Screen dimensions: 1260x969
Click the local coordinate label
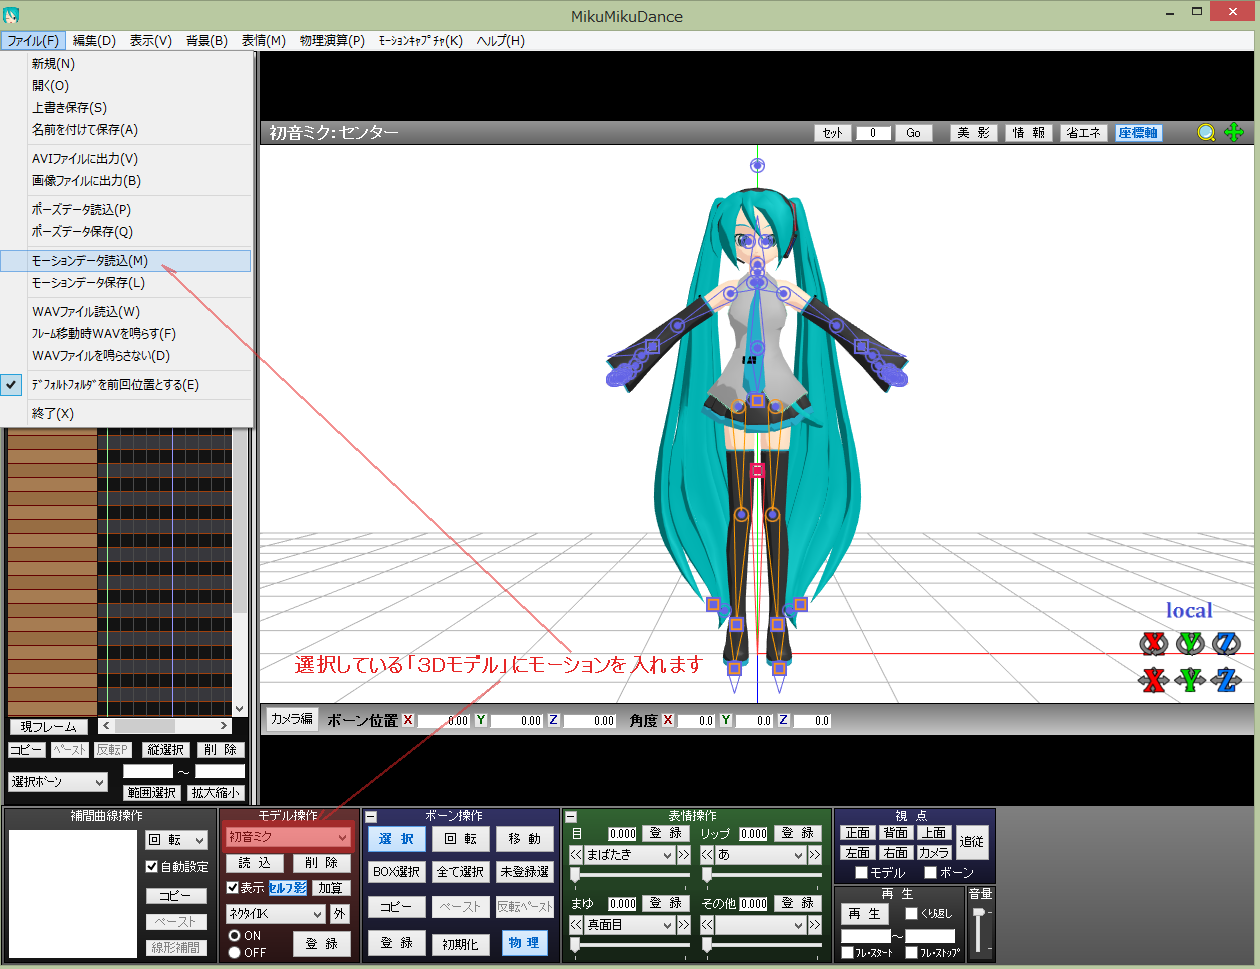(x=1189, y=610)
